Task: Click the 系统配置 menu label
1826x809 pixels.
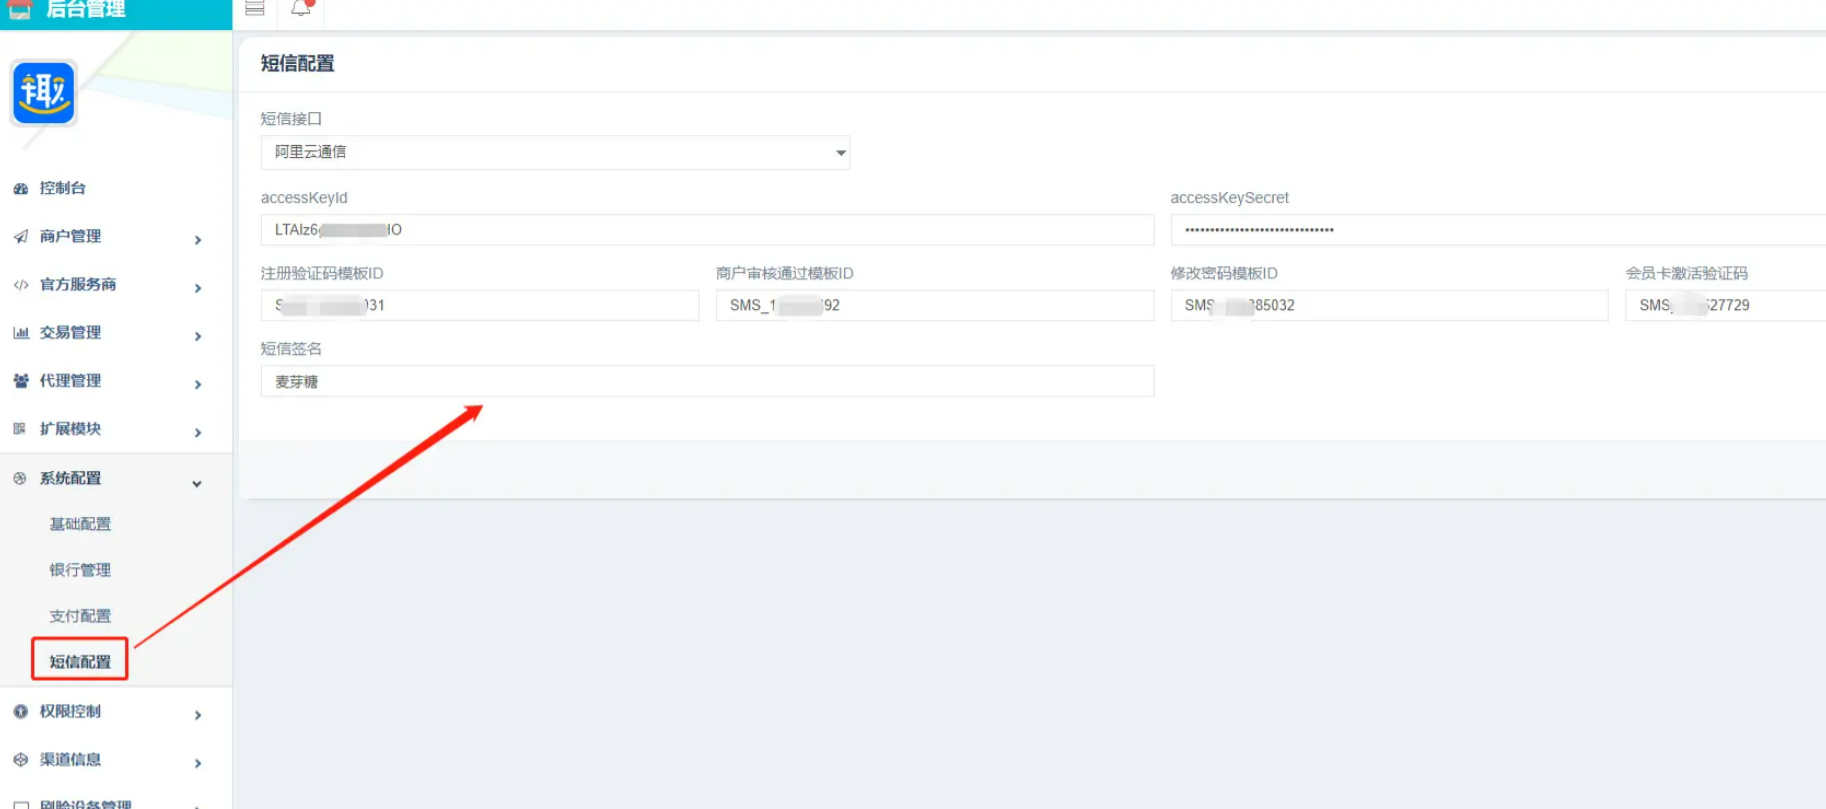Action: pyautogui.click(x=70, y=478)
